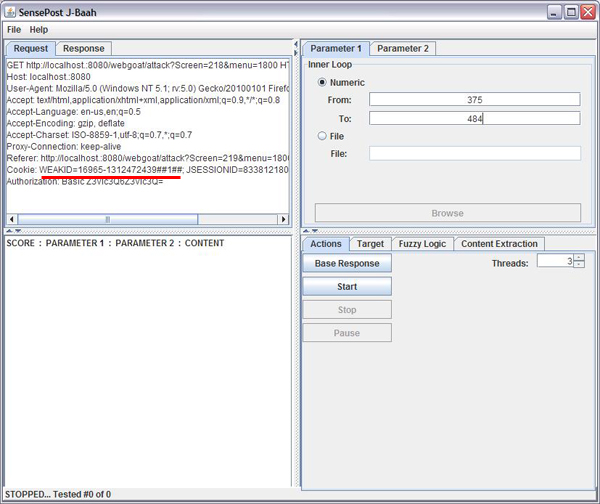Switch to the Parameter 2 tab
This screenshot has height=504, width=600.
[x=402, y=48]
